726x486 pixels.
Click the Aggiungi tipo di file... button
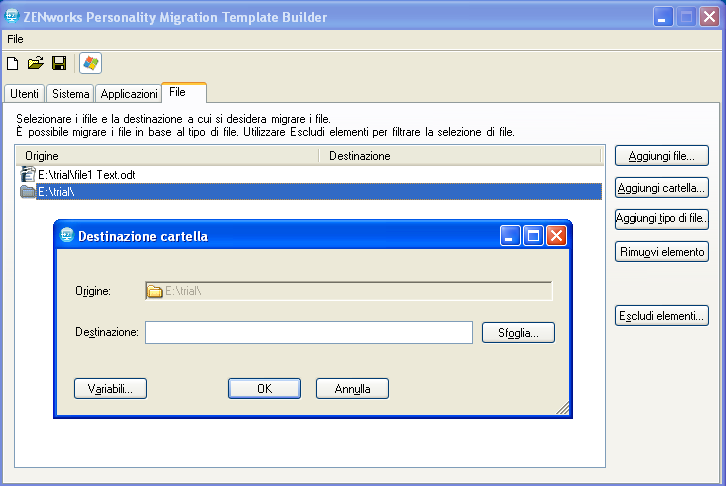pyautogui.click(x=662, y=218)
